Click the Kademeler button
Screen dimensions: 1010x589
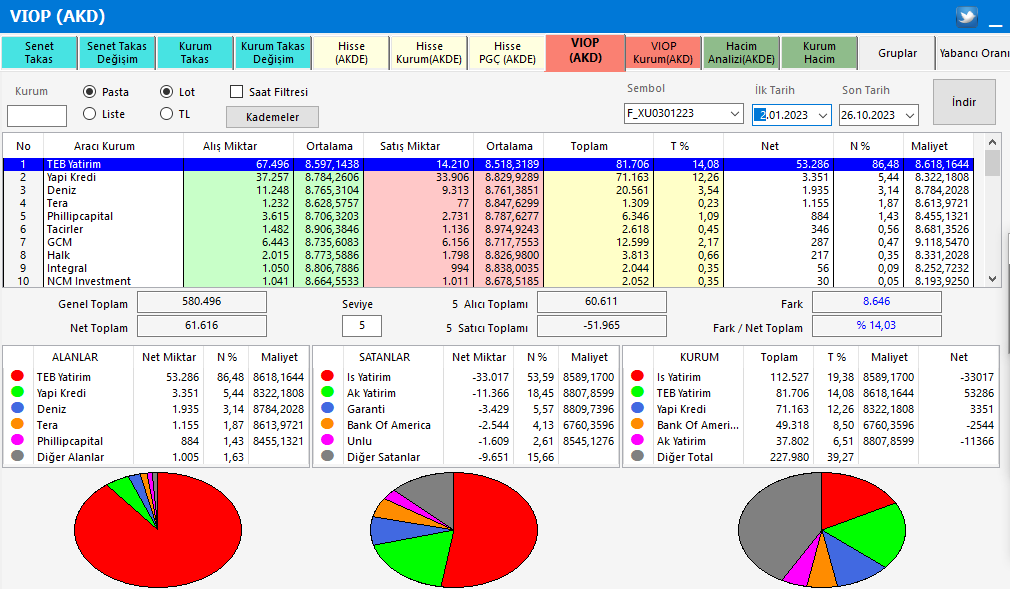pos(272,117)
